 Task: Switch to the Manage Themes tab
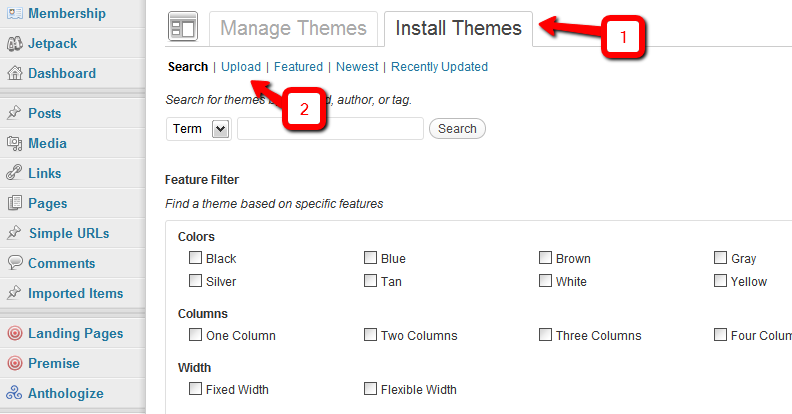[x=293, y=28]
